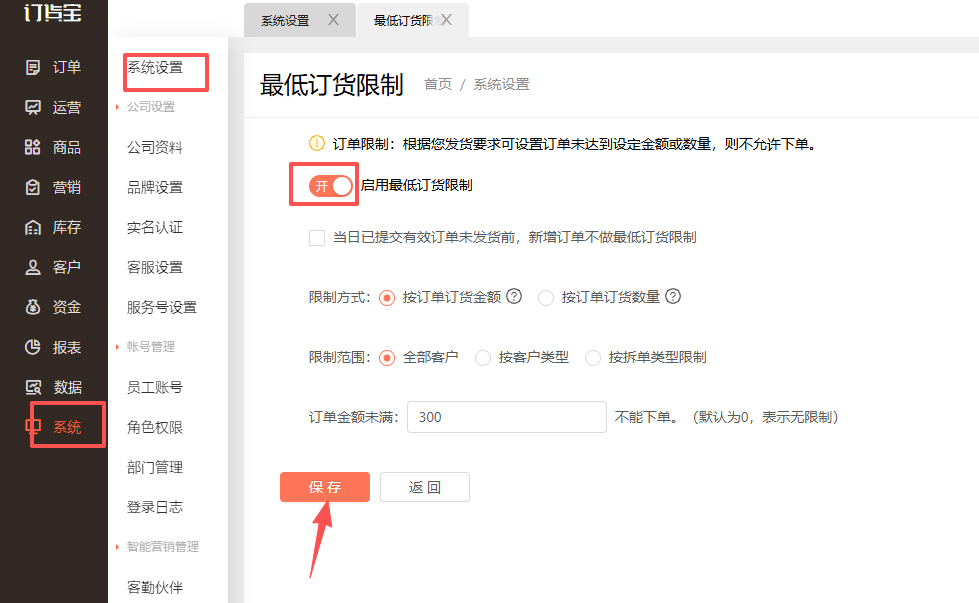
Task: Go to 首页 via breadcrumb
Action: 438,84
